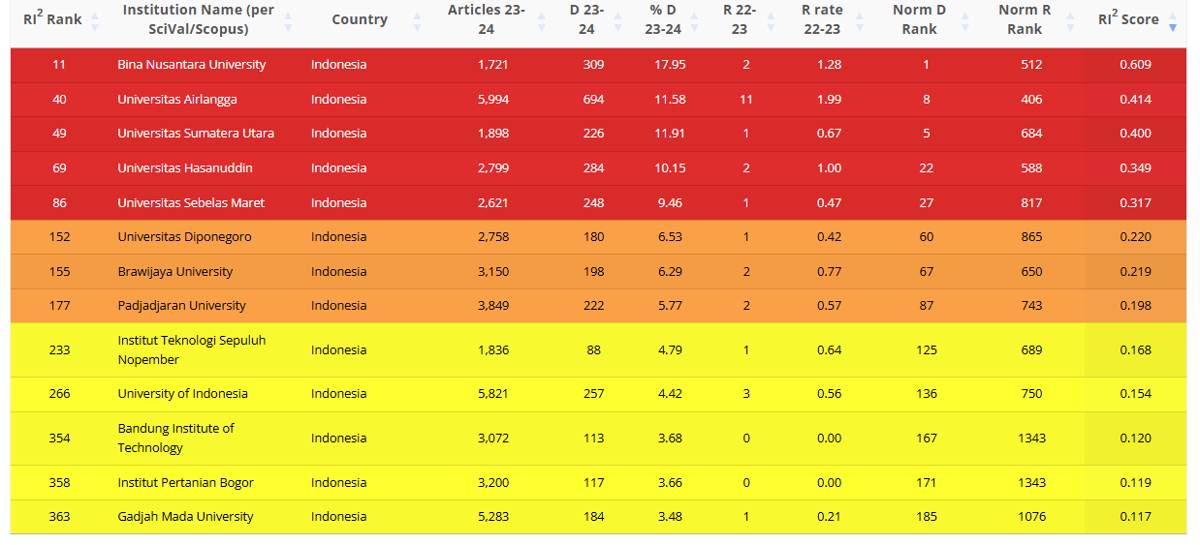Sort table by Country column header

pos(359,19)
